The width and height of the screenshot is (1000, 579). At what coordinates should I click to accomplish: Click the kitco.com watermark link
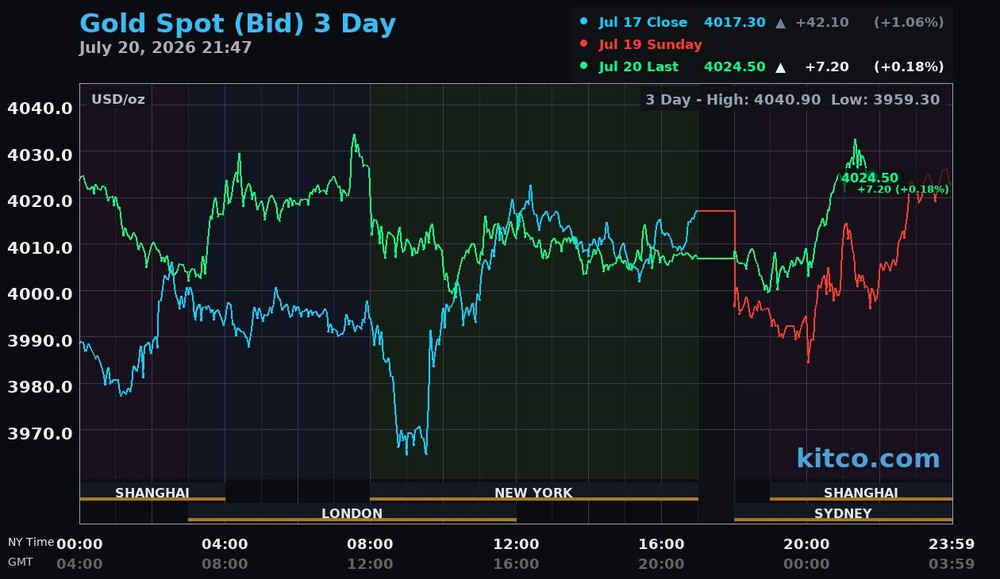868,458
